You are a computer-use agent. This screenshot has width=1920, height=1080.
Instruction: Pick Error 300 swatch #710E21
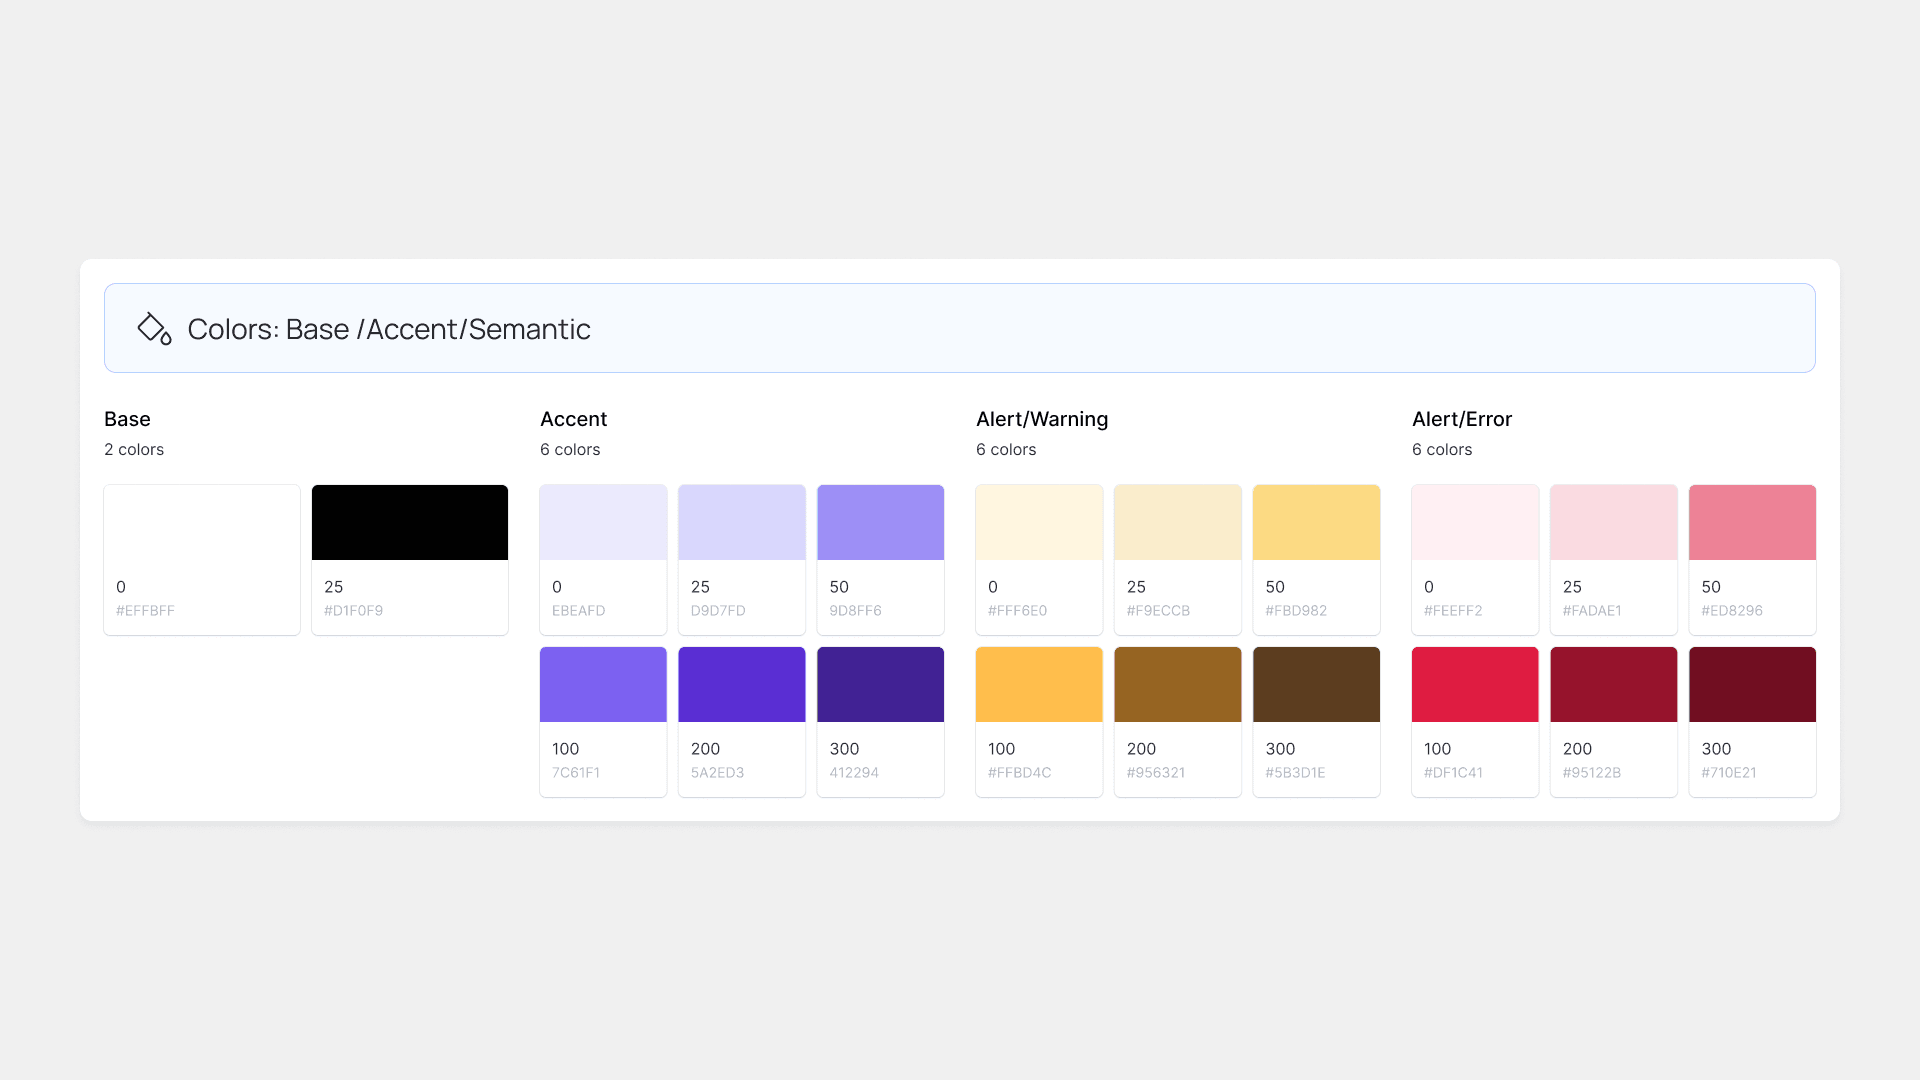pyautogui.click(x=1752, y=685)
